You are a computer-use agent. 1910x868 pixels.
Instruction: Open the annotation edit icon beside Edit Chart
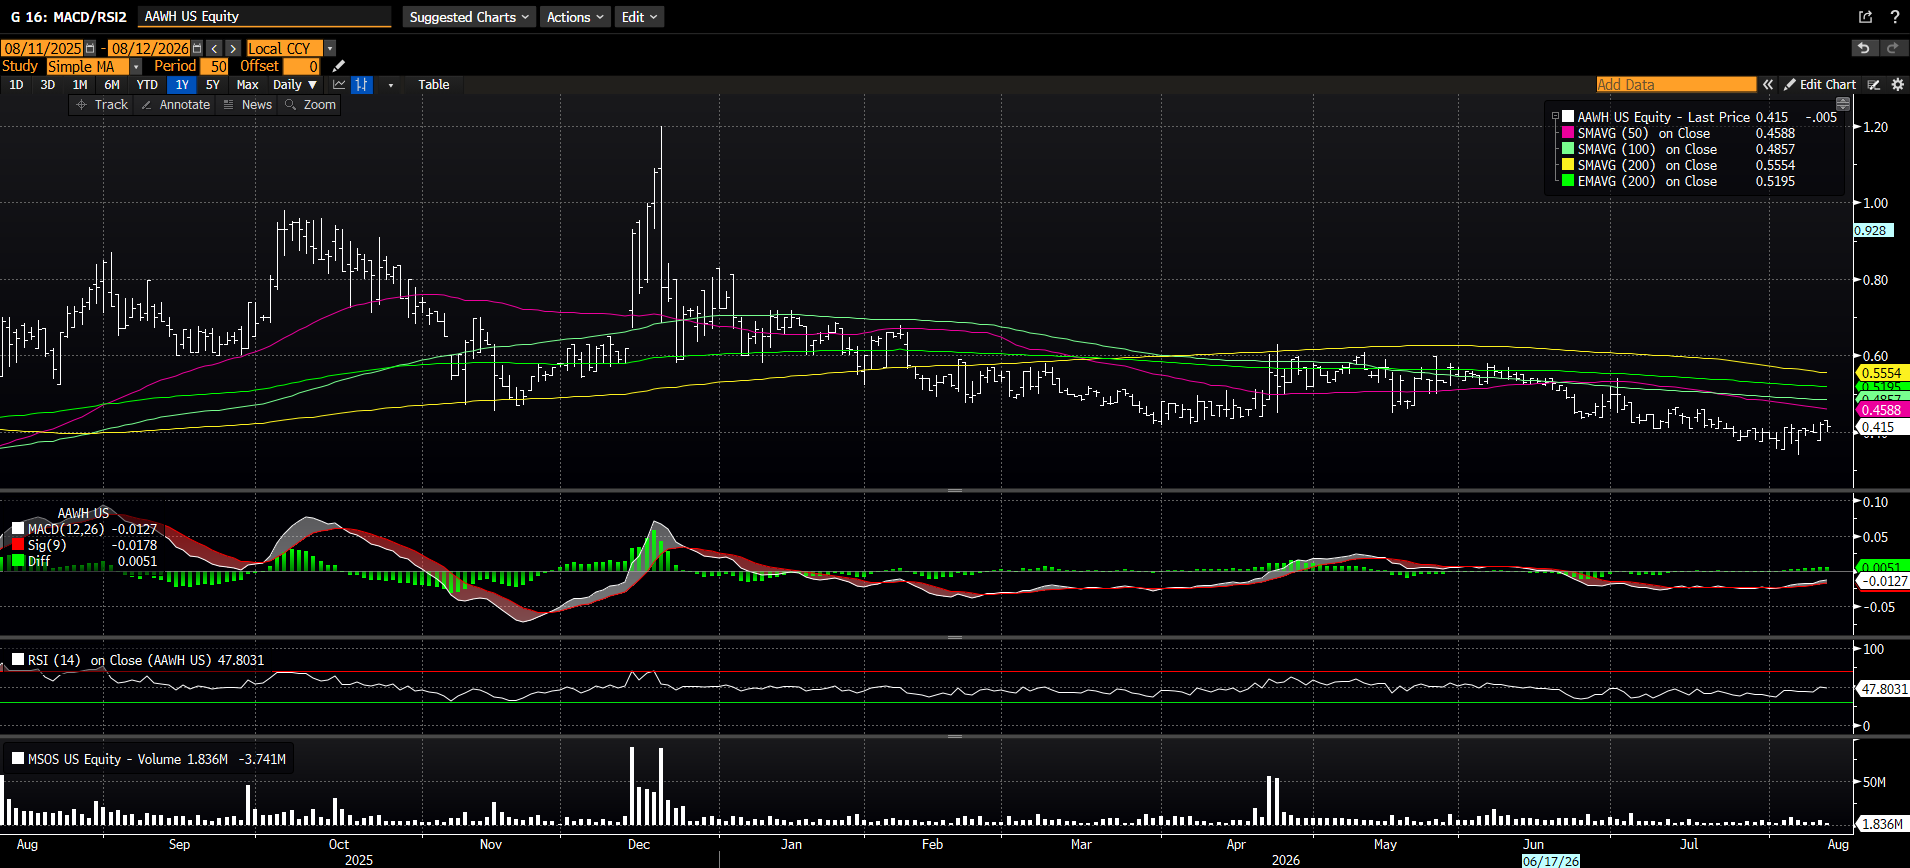(x=1874, y=85)
